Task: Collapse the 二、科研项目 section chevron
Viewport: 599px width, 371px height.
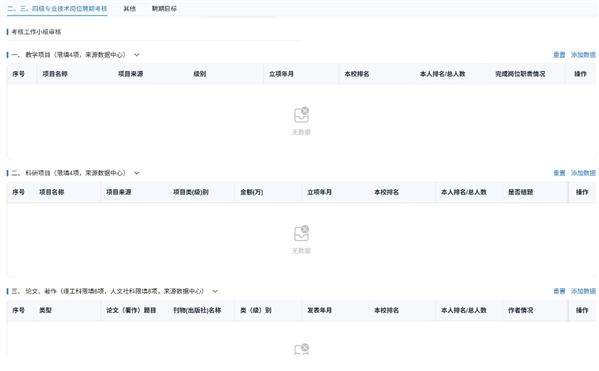Action: click(137, 173)
